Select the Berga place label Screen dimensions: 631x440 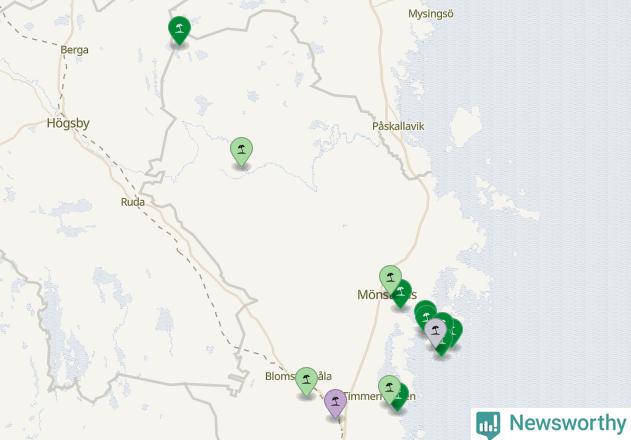click(x=74, y=50)
